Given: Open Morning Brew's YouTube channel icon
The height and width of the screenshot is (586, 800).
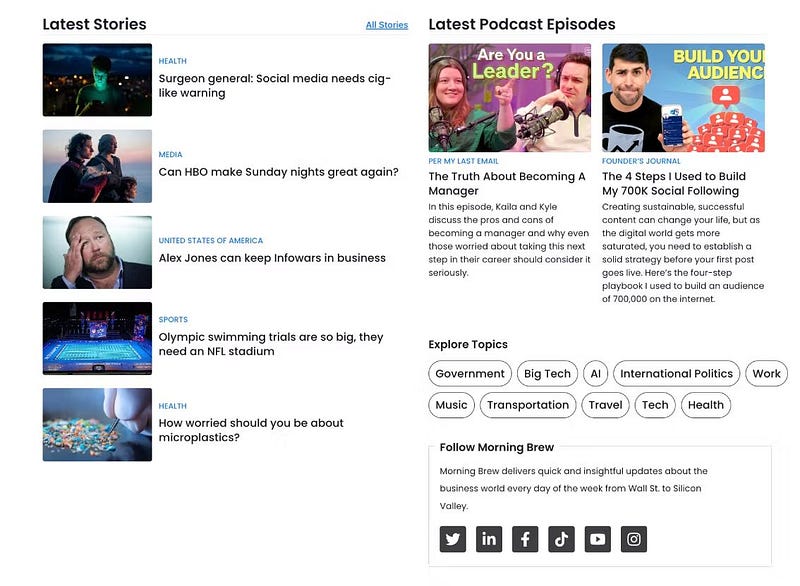Looking at the screenshot, I should pyautogui.click(x=597, y=539).
